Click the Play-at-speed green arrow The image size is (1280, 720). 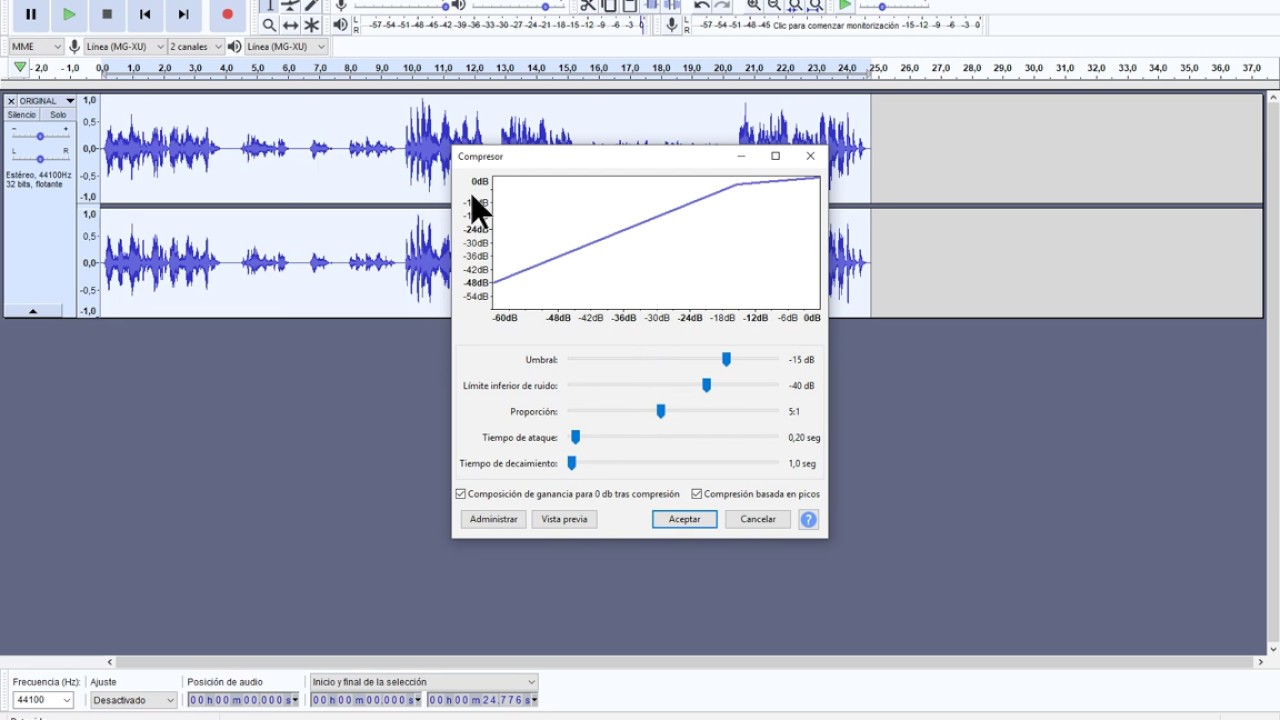[845, 5]
